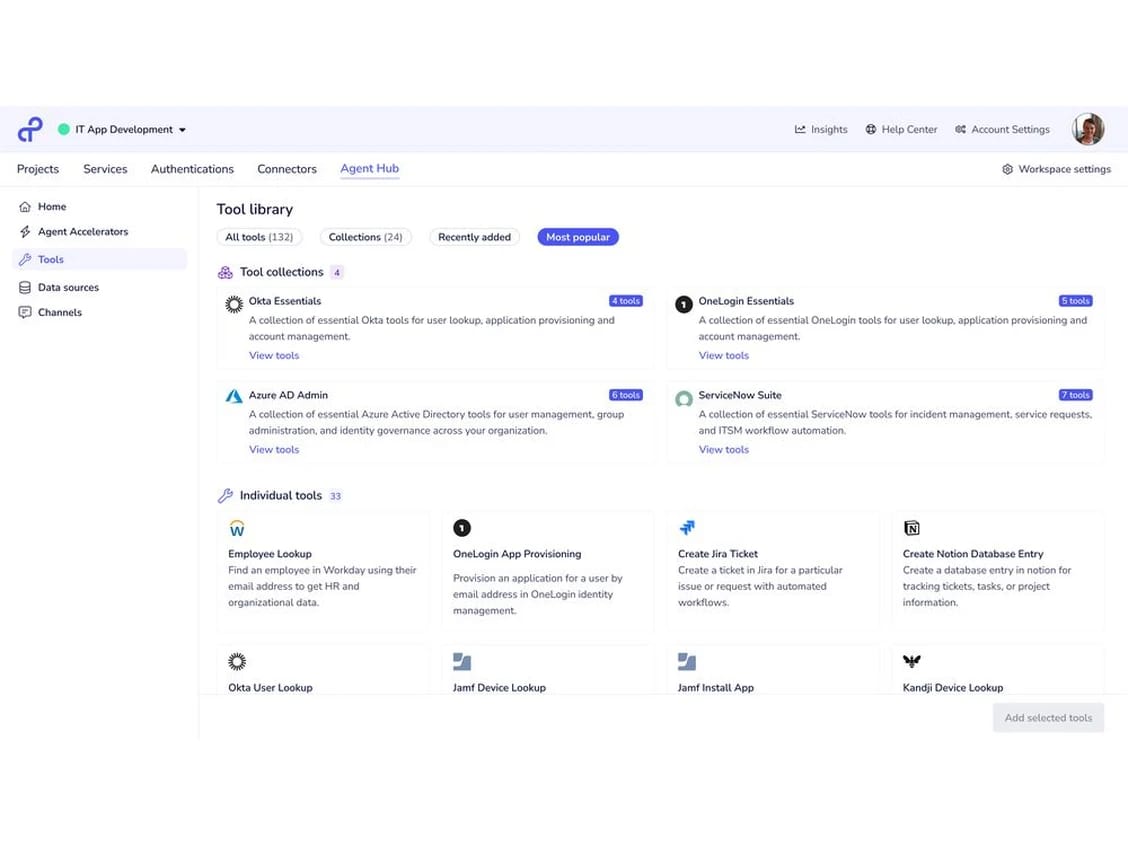This screenshot has width=1128, height=846.
Task: Select the Jamf Install App title
Action: click(716, 688)
